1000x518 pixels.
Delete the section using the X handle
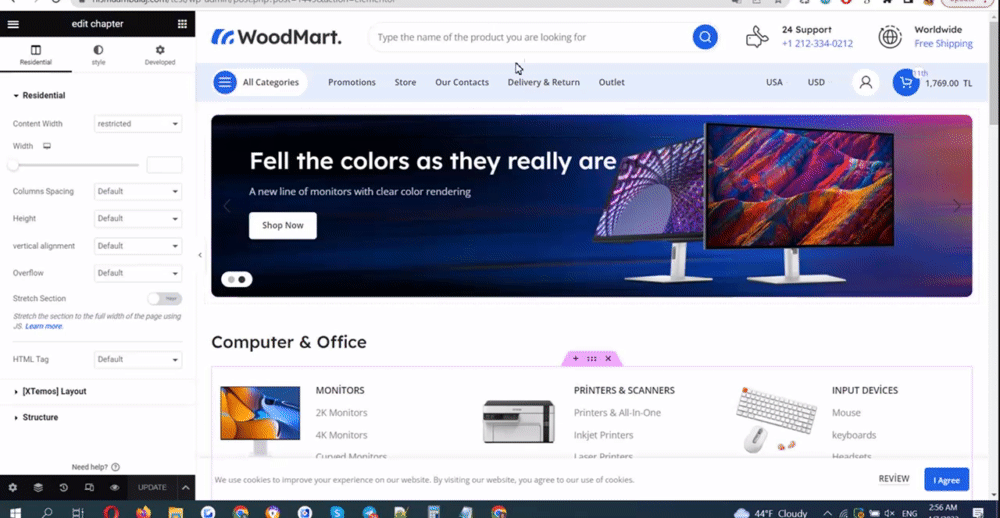click(608, 359)
